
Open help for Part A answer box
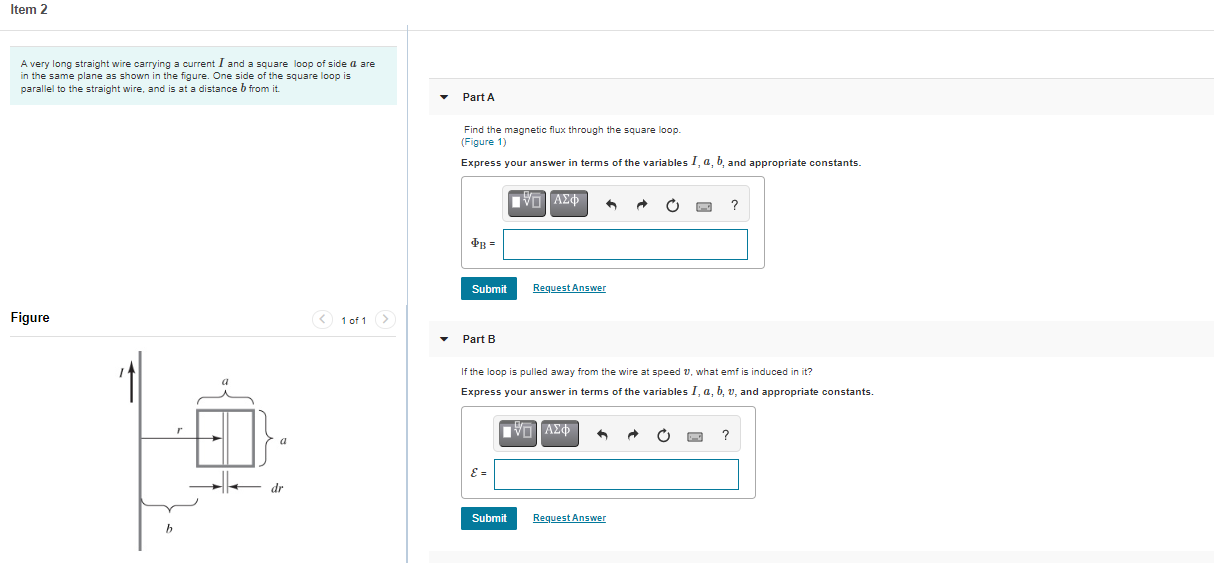tap(735, 206)
